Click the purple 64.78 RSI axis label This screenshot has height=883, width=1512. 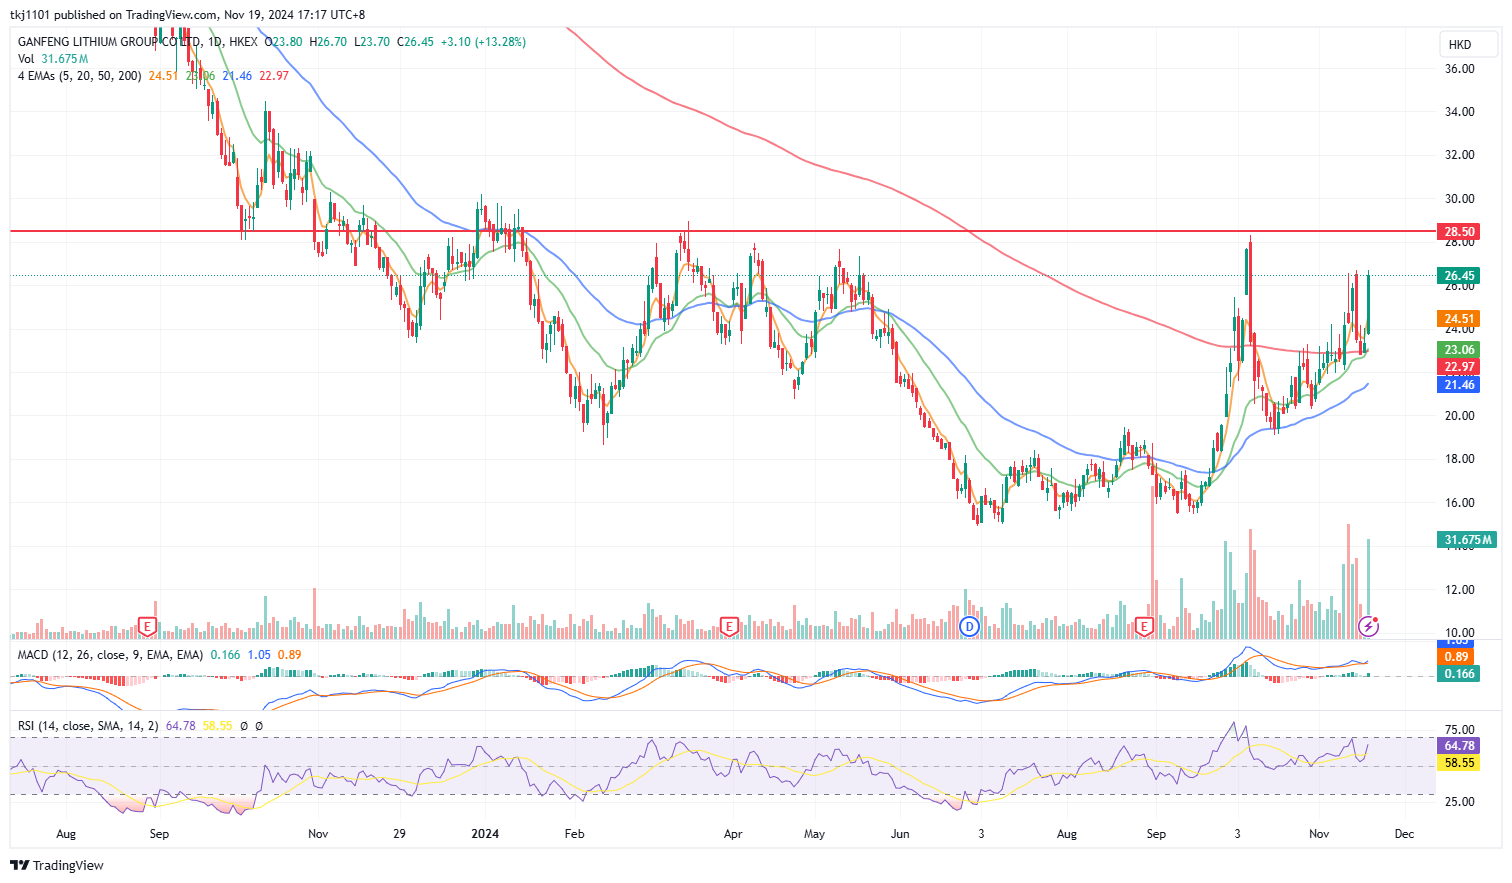point(1460,746)
